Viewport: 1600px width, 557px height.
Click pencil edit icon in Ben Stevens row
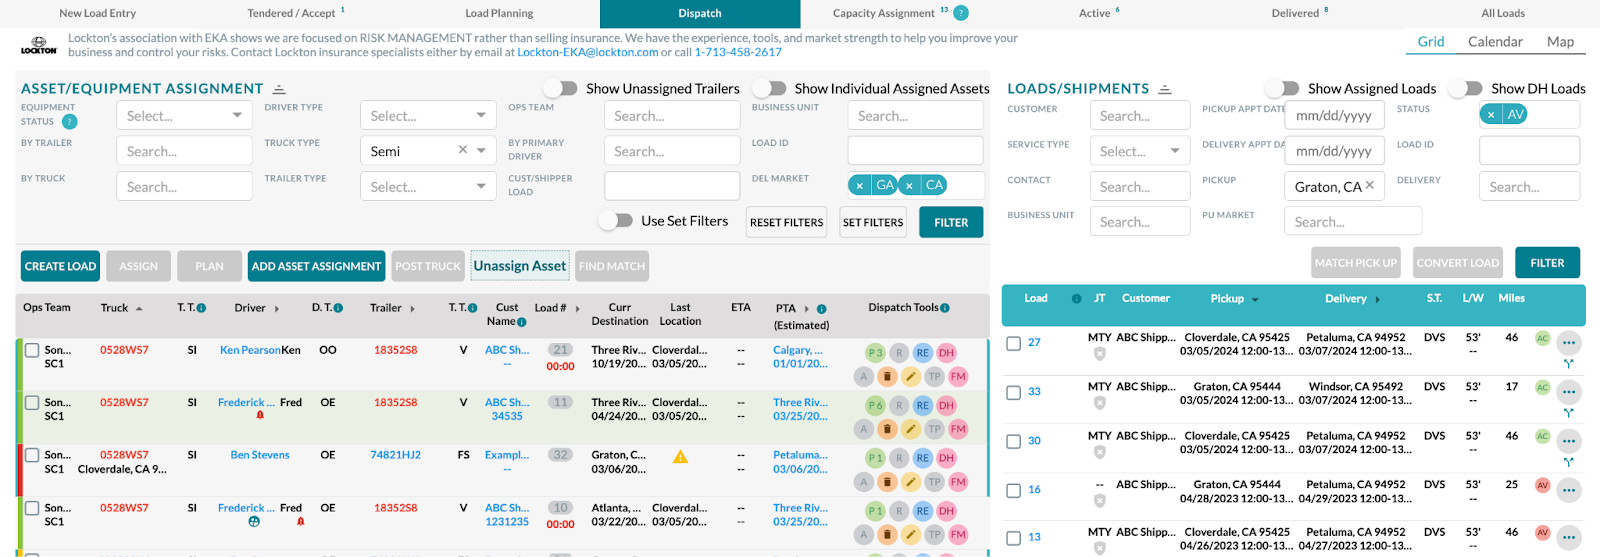pyautogui.click(x=910, y=482)
